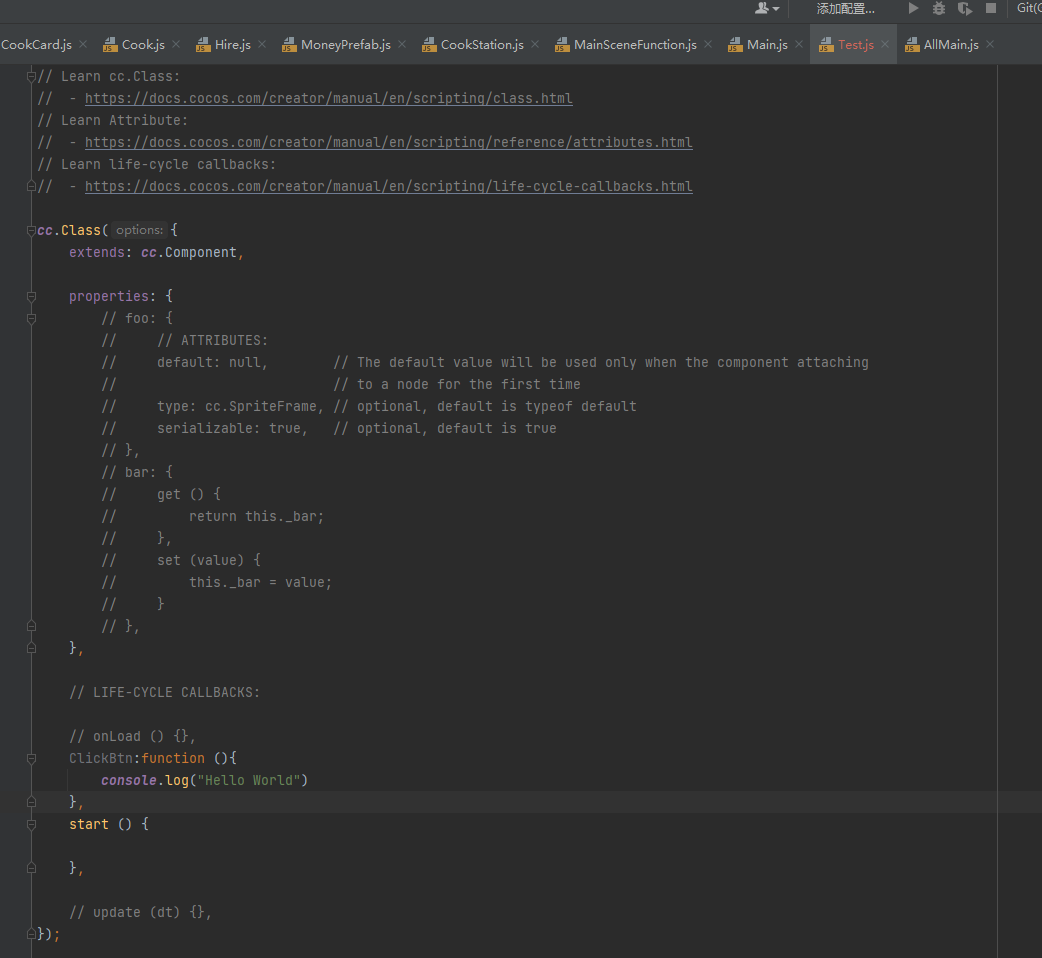
Task: Click the Debug bug icon
Action: tap(939, 8)
